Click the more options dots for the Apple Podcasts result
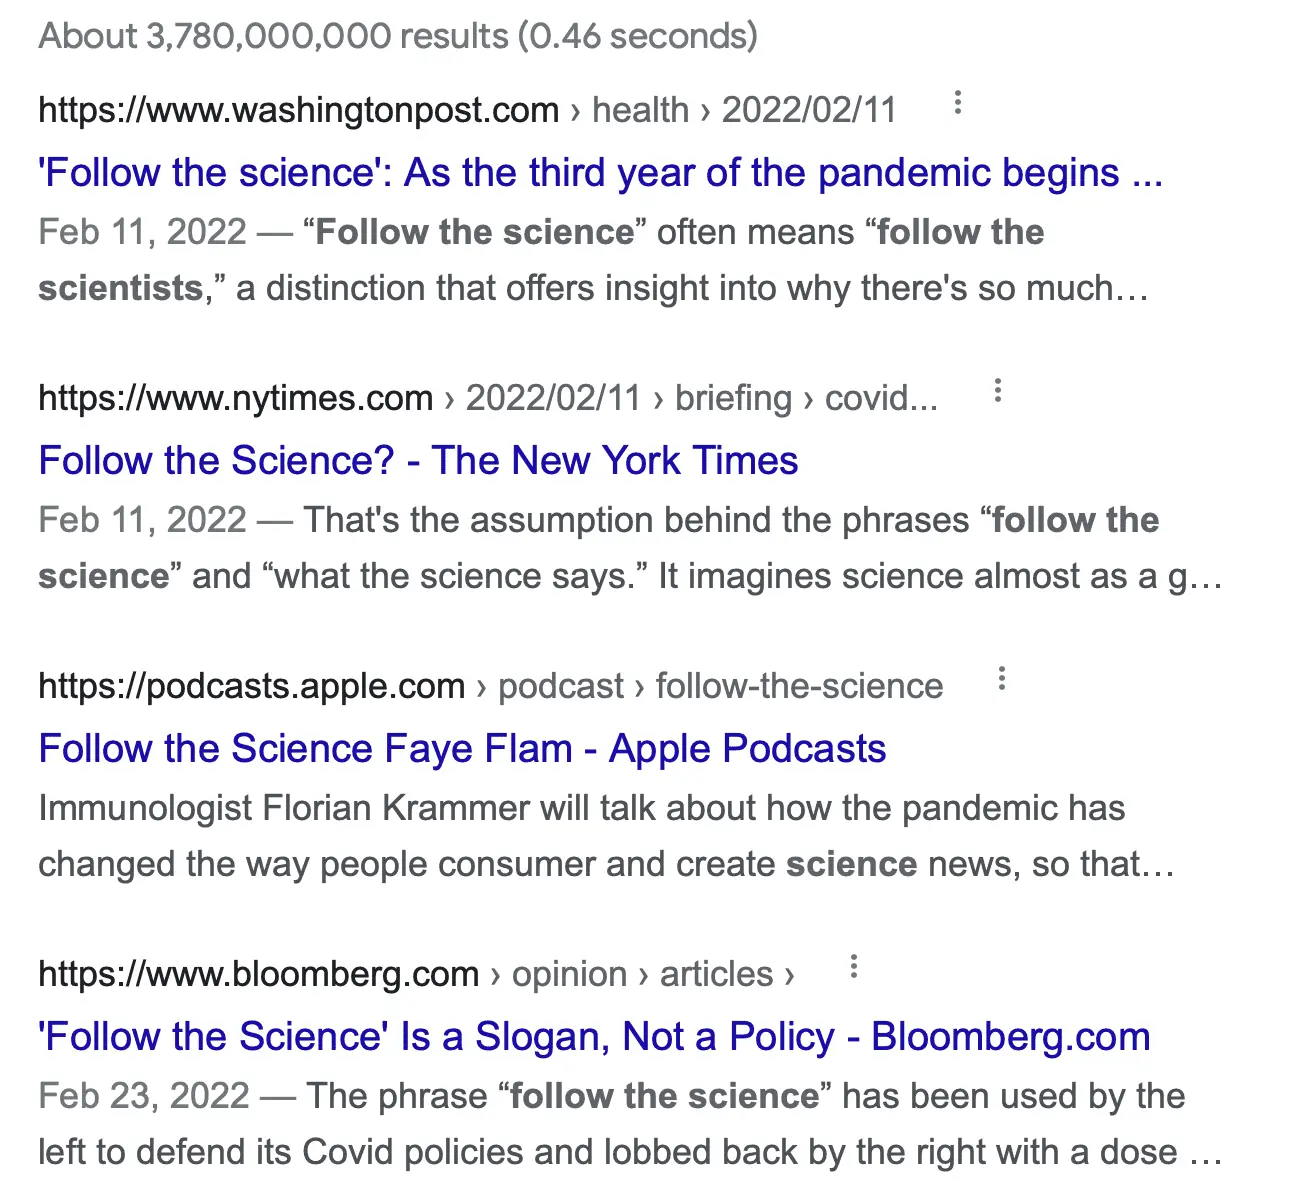 1001,679
